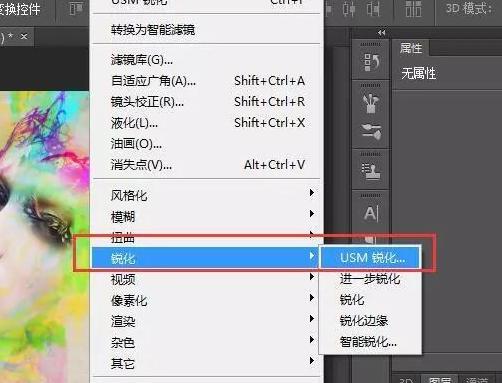Image resolution: width=502 pixels, height=383 pixels.
Task: Close the open document tab
Action: pyautogui.click(x=24, y=36)
